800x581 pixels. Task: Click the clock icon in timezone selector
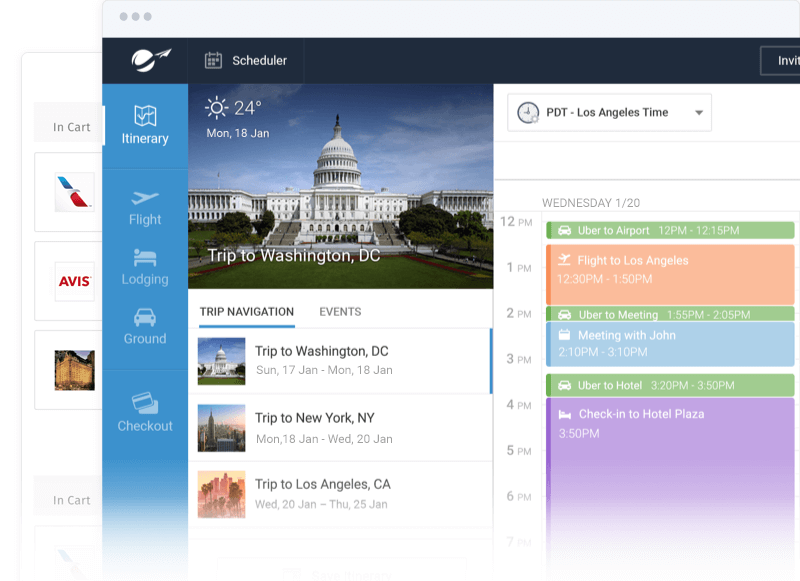[x=528, y=113]
